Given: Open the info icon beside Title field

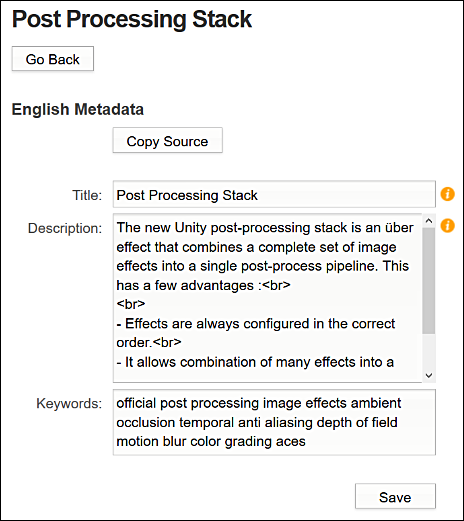Looking at the screenshot, I should click(x=447, y=194).
